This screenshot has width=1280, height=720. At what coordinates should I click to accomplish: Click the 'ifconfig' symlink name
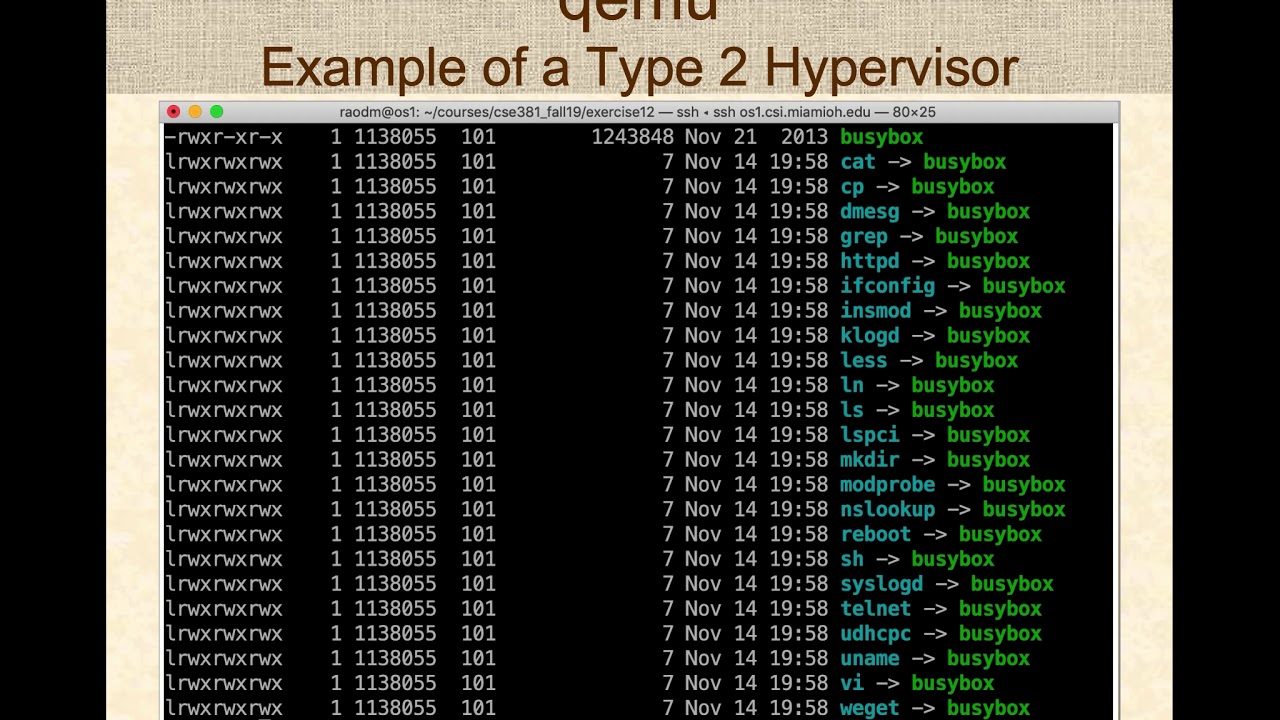[887, 286]
